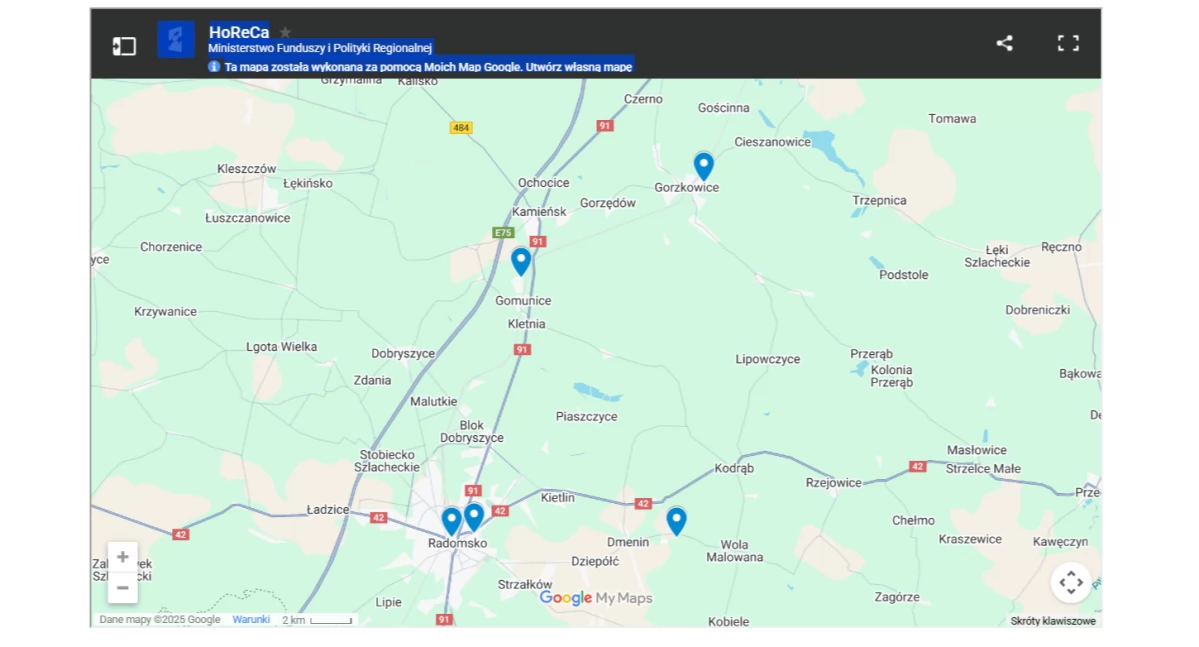The height and width of the screenshot is (647, 1199).
Task: Click the blue marker near Gorzkowice
Action: click(x=703, y=166)
